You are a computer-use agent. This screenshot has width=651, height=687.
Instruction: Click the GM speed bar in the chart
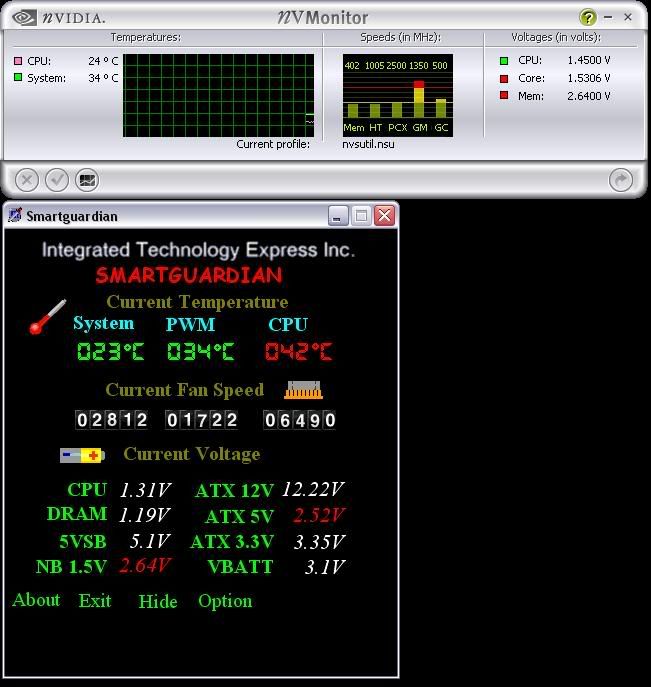(419, 99)
